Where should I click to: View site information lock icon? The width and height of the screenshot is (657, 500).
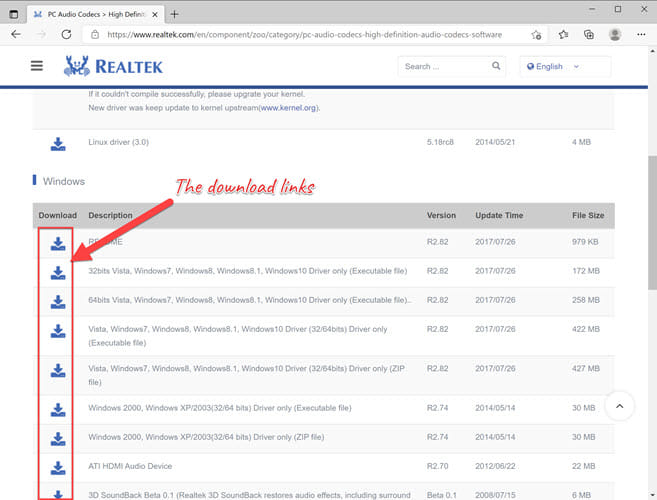[95, 34]
